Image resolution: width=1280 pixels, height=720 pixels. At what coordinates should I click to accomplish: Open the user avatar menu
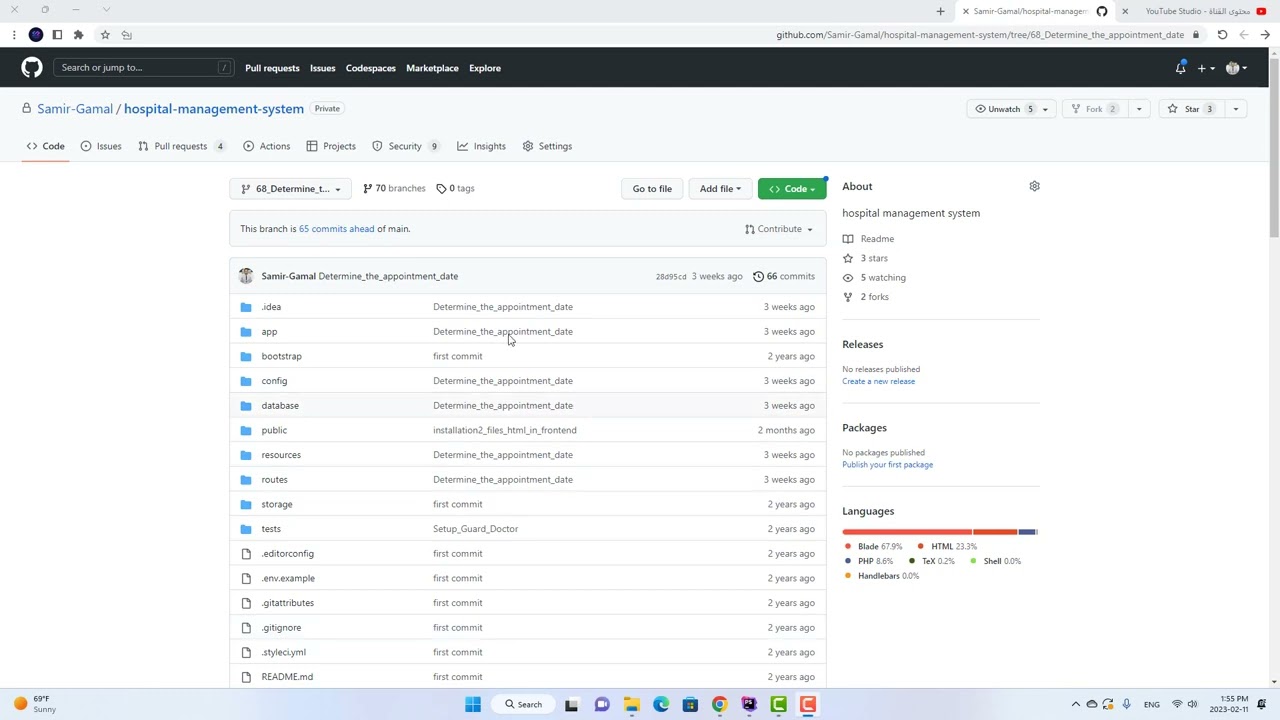[x=1236, y=68]
